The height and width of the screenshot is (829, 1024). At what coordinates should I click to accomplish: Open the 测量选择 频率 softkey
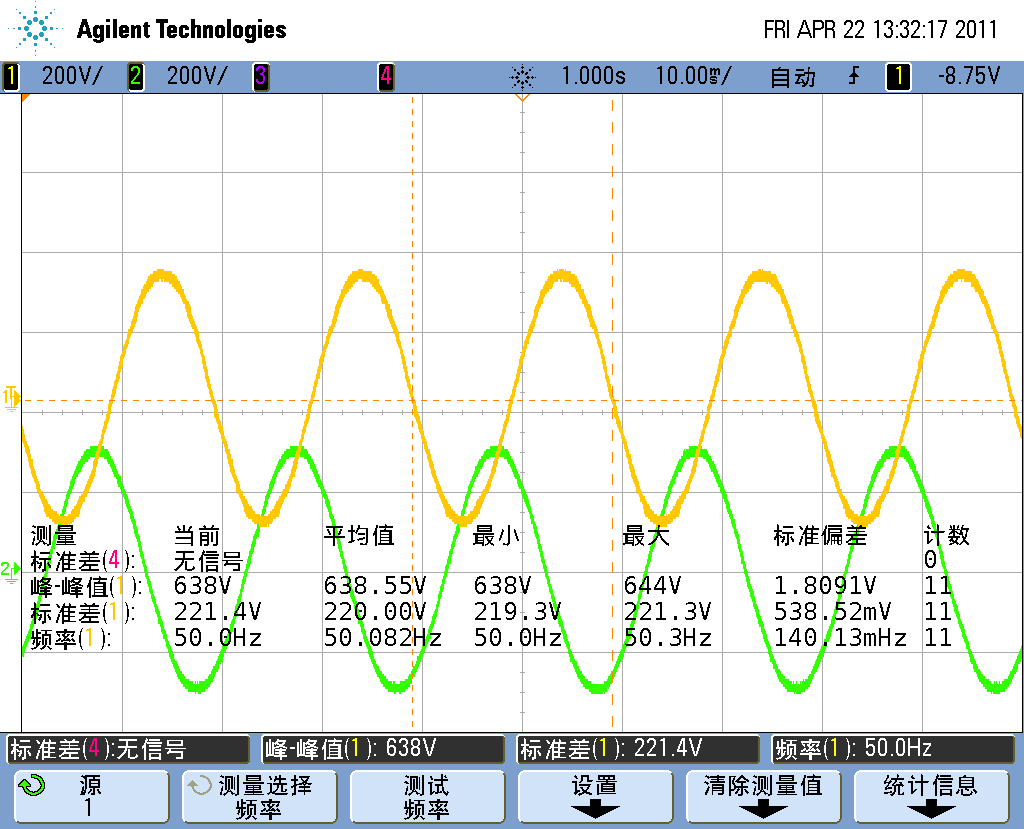pos(258,797)
